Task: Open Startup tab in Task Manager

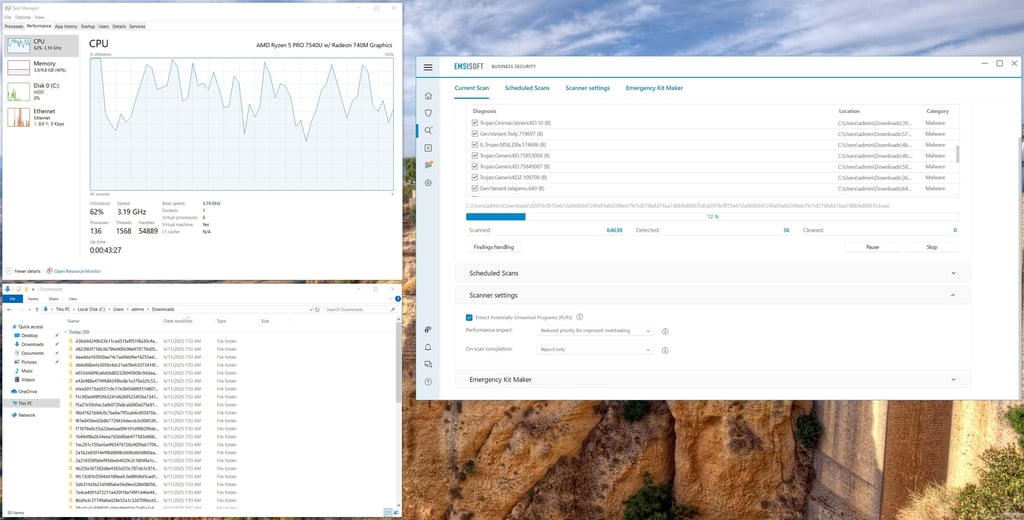Action: 88,27
